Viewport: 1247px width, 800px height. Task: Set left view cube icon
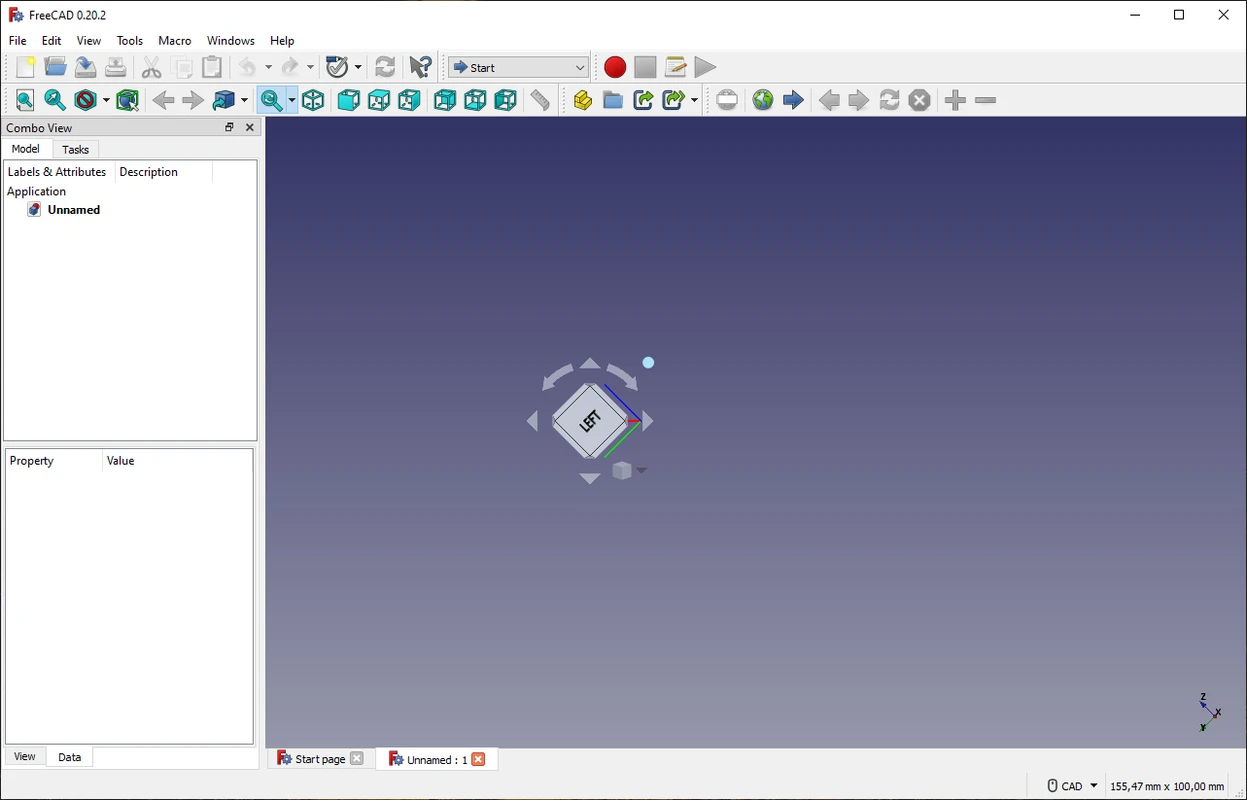tap(505, 100)
